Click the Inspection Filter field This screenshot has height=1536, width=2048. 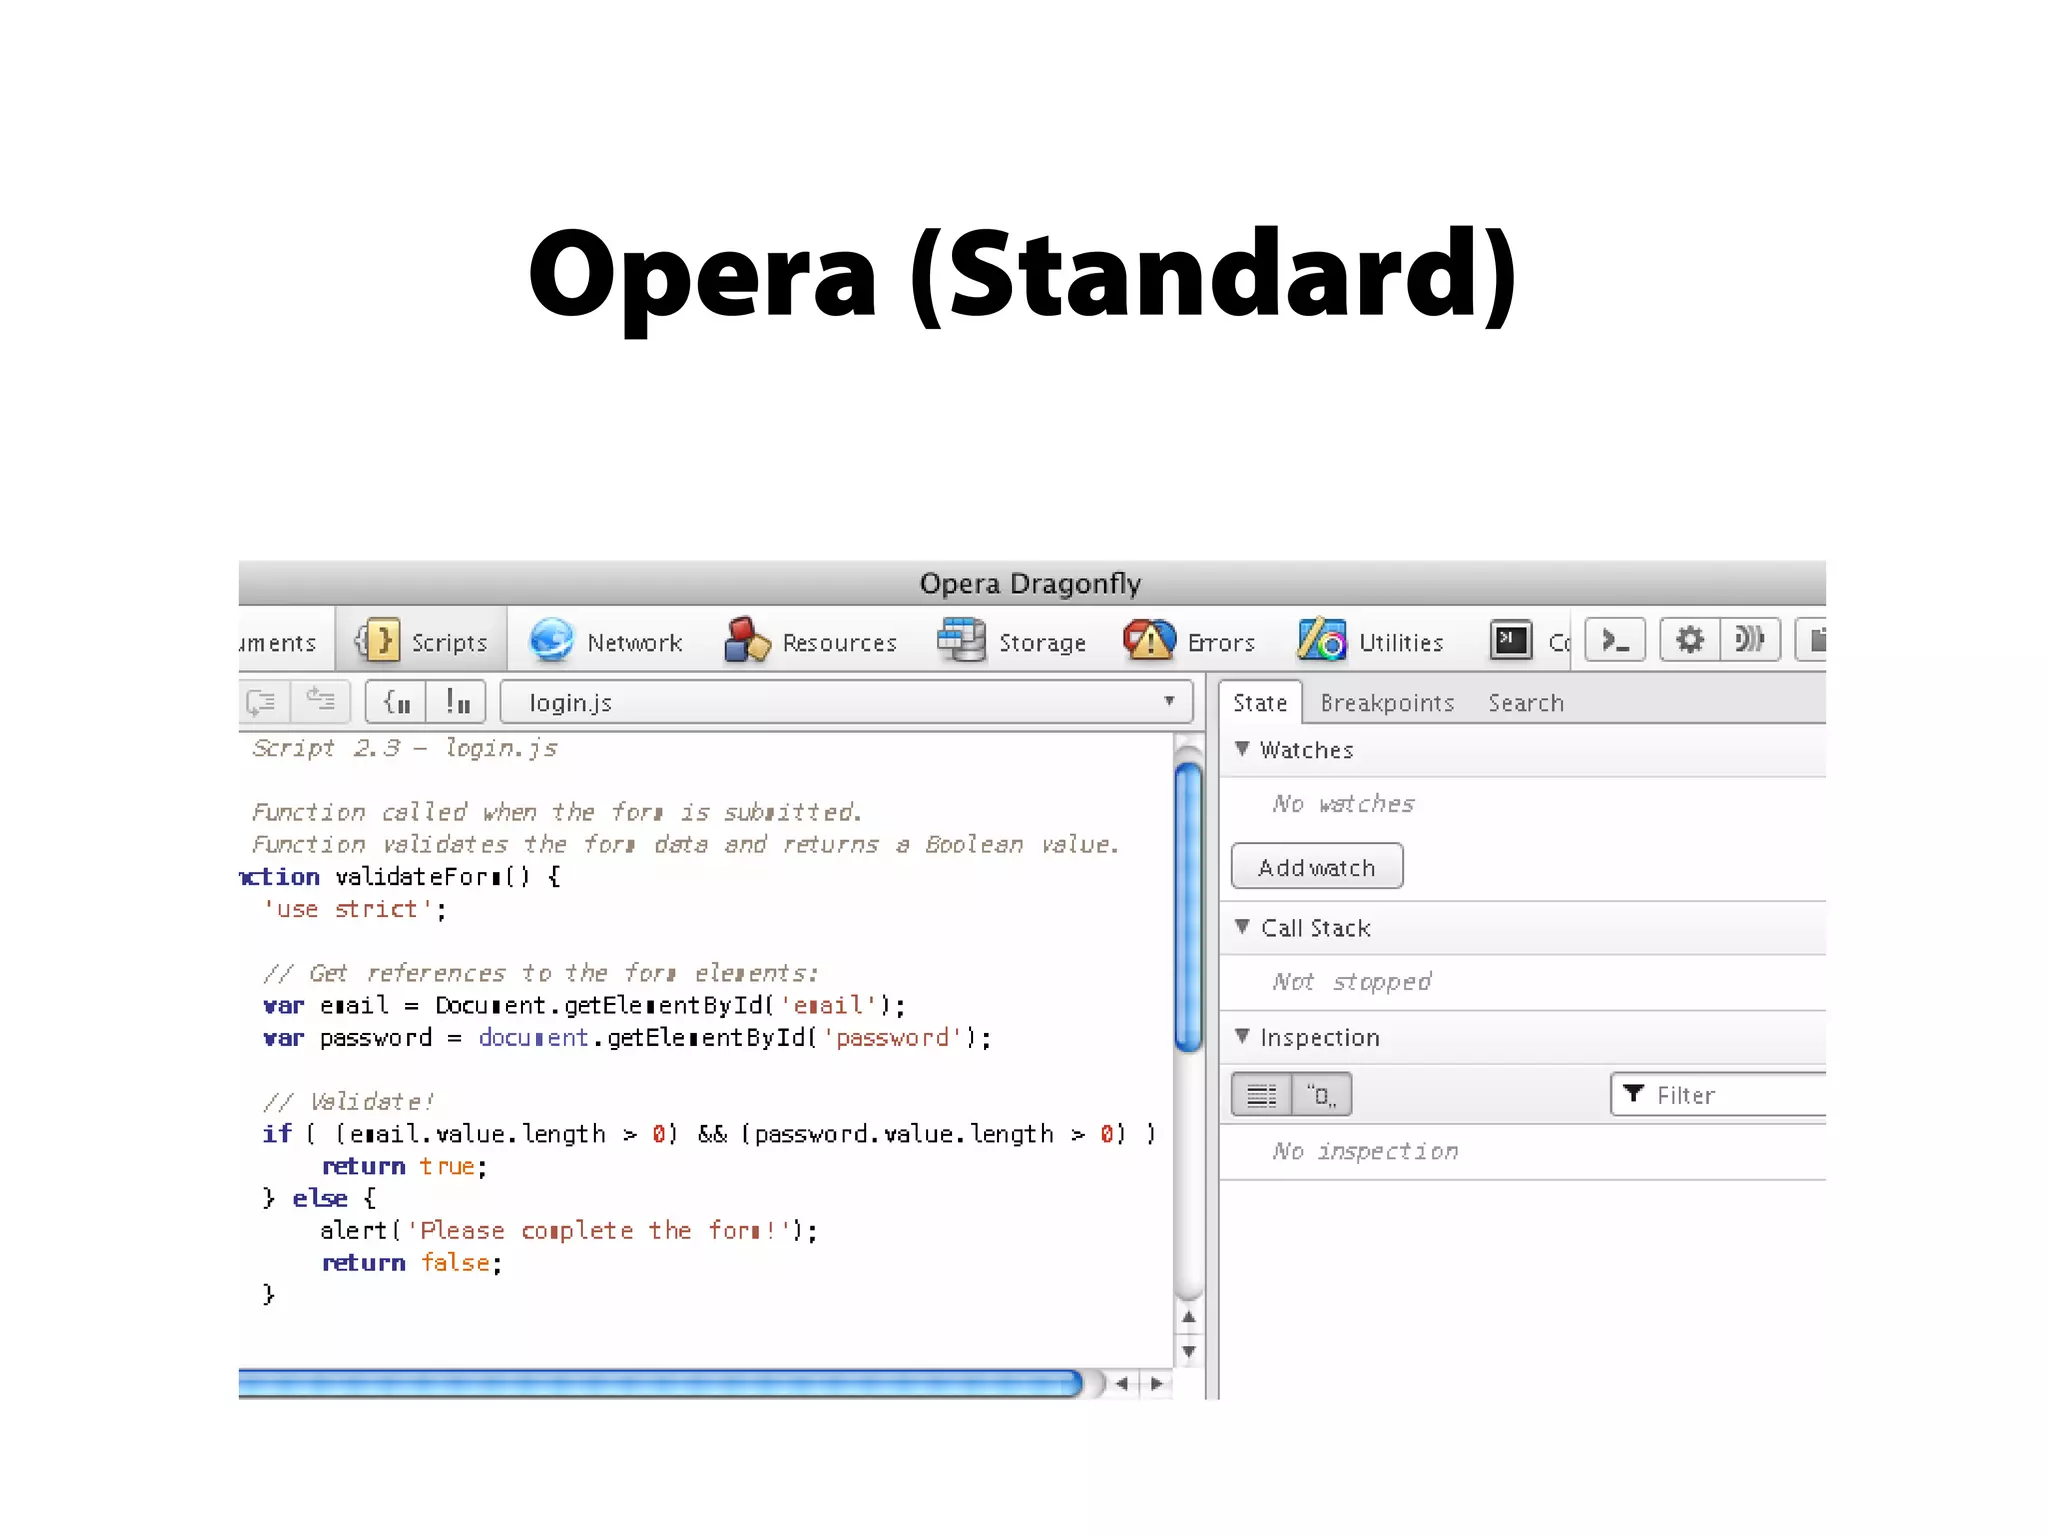(1719, 1094)
